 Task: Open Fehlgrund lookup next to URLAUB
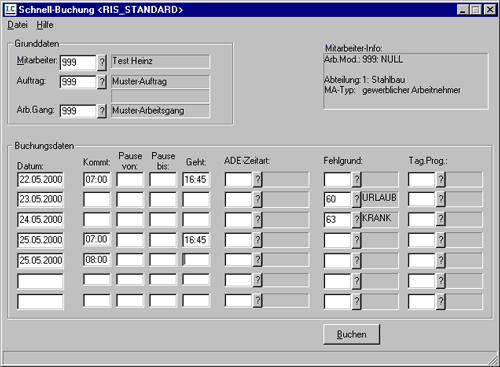(356, 200)
